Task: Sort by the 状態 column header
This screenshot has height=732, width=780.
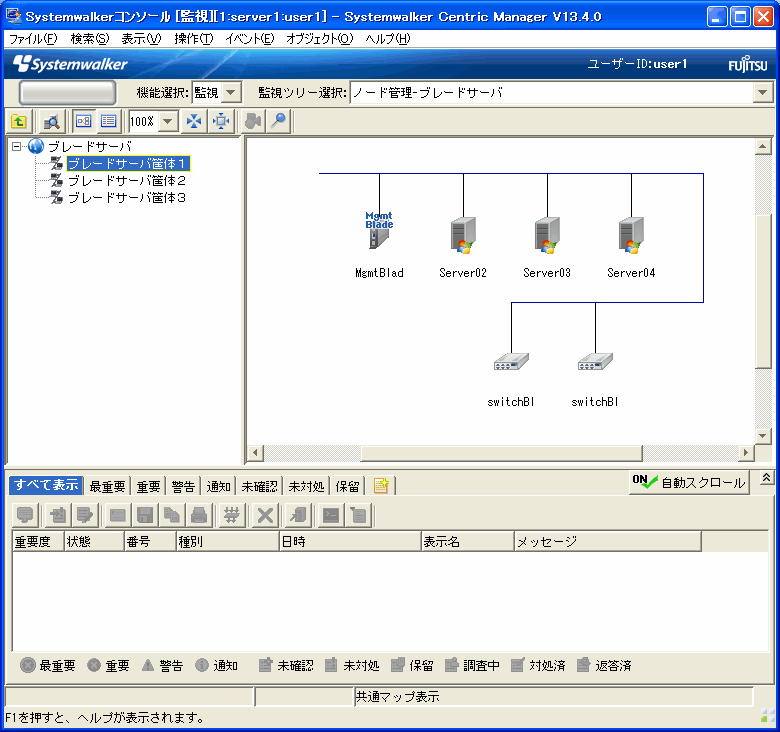Action: 94,541
